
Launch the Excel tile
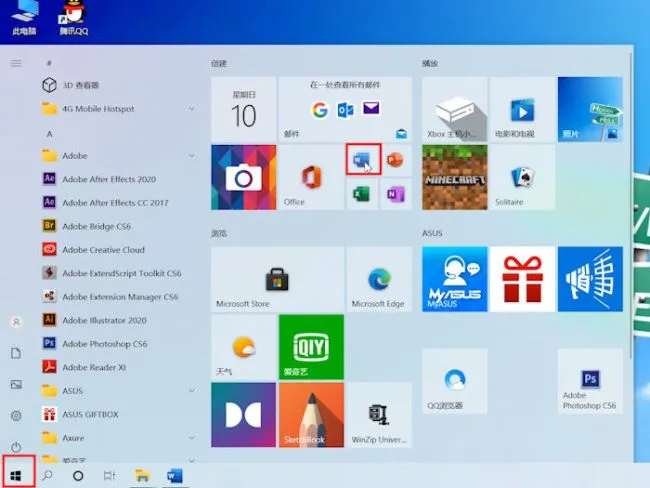[361, 194]
